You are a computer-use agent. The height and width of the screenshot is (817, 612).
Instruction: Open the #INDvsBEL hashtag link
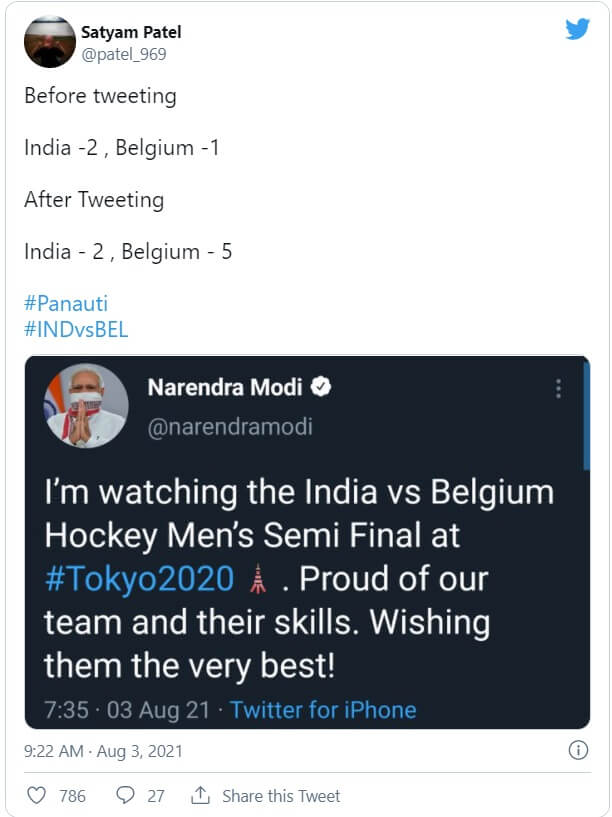[x=76, y=329]
